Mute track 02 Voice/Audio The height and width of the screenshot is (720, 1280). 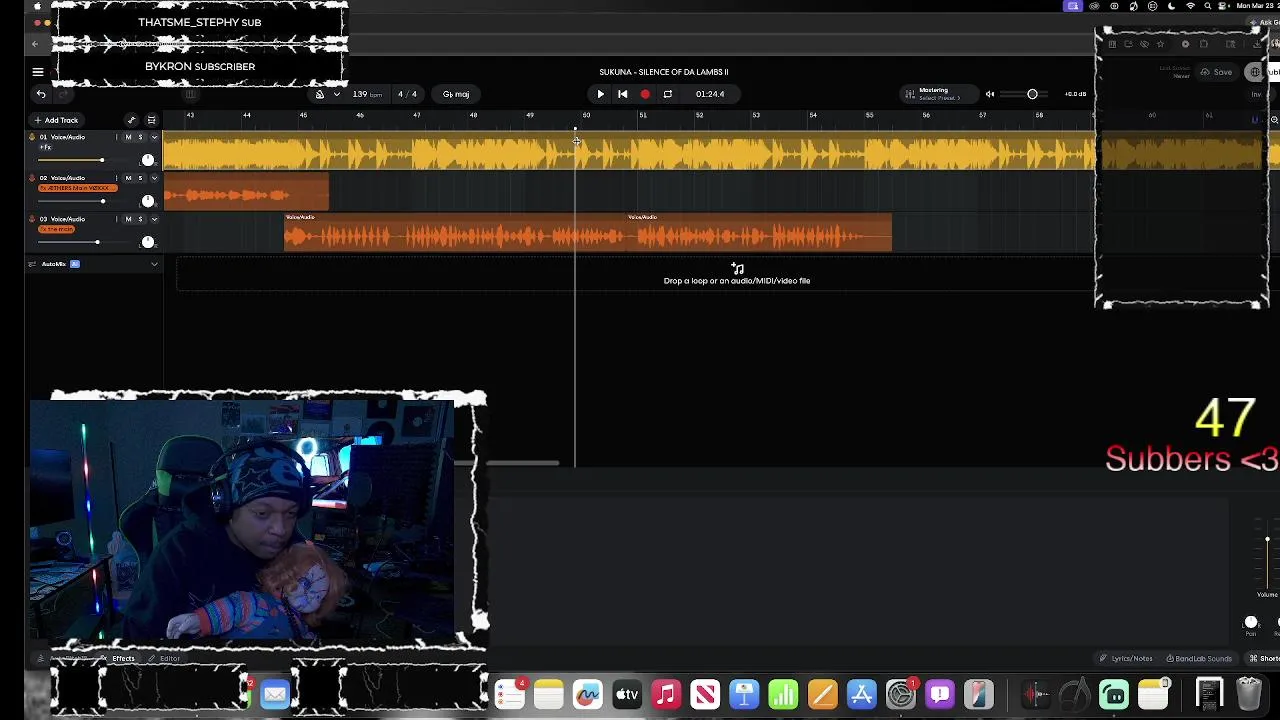pyautogui.click(x=128, y=178)
